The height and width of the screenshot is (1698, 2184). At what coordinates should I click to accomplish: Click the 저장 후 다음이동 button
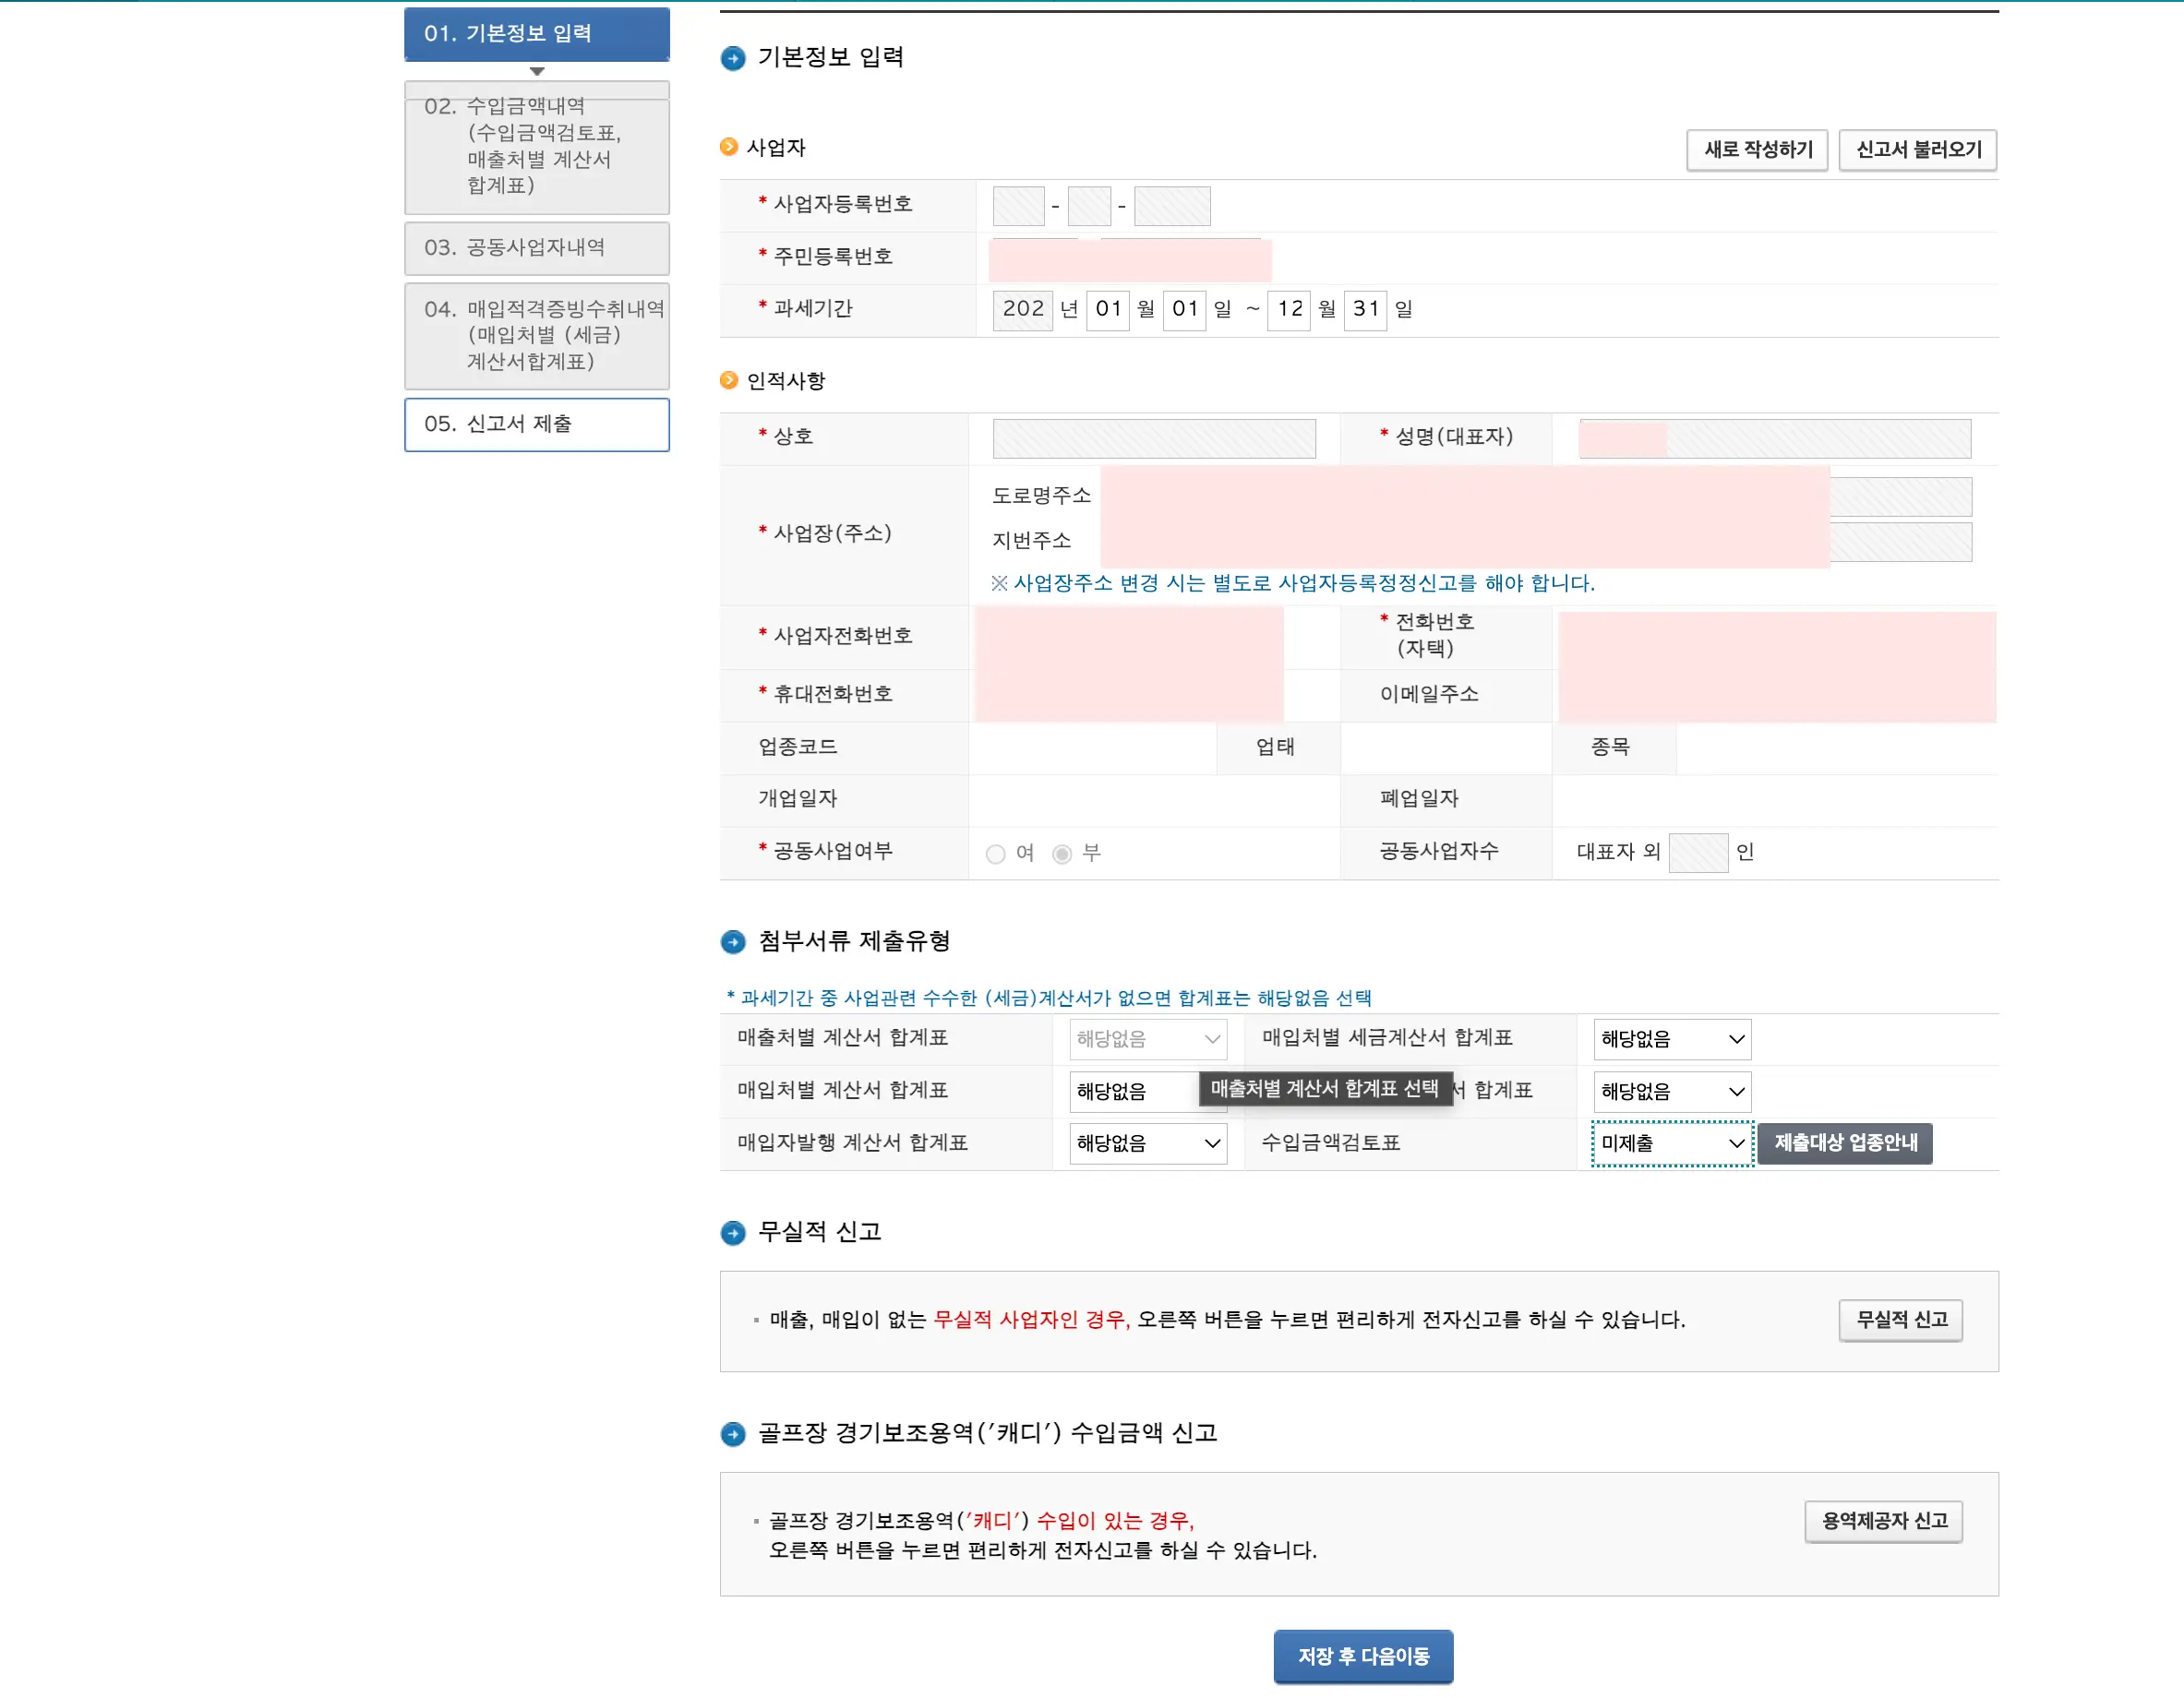pos(1363,1656)
